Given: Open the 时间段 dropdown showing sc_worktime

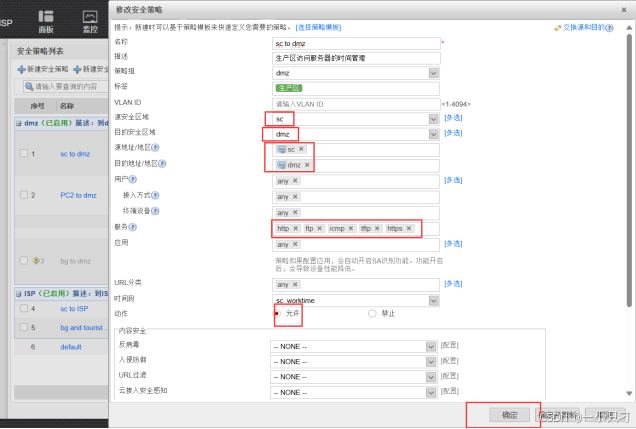Looking at the screenshot, I should click(x=434, y=300).
